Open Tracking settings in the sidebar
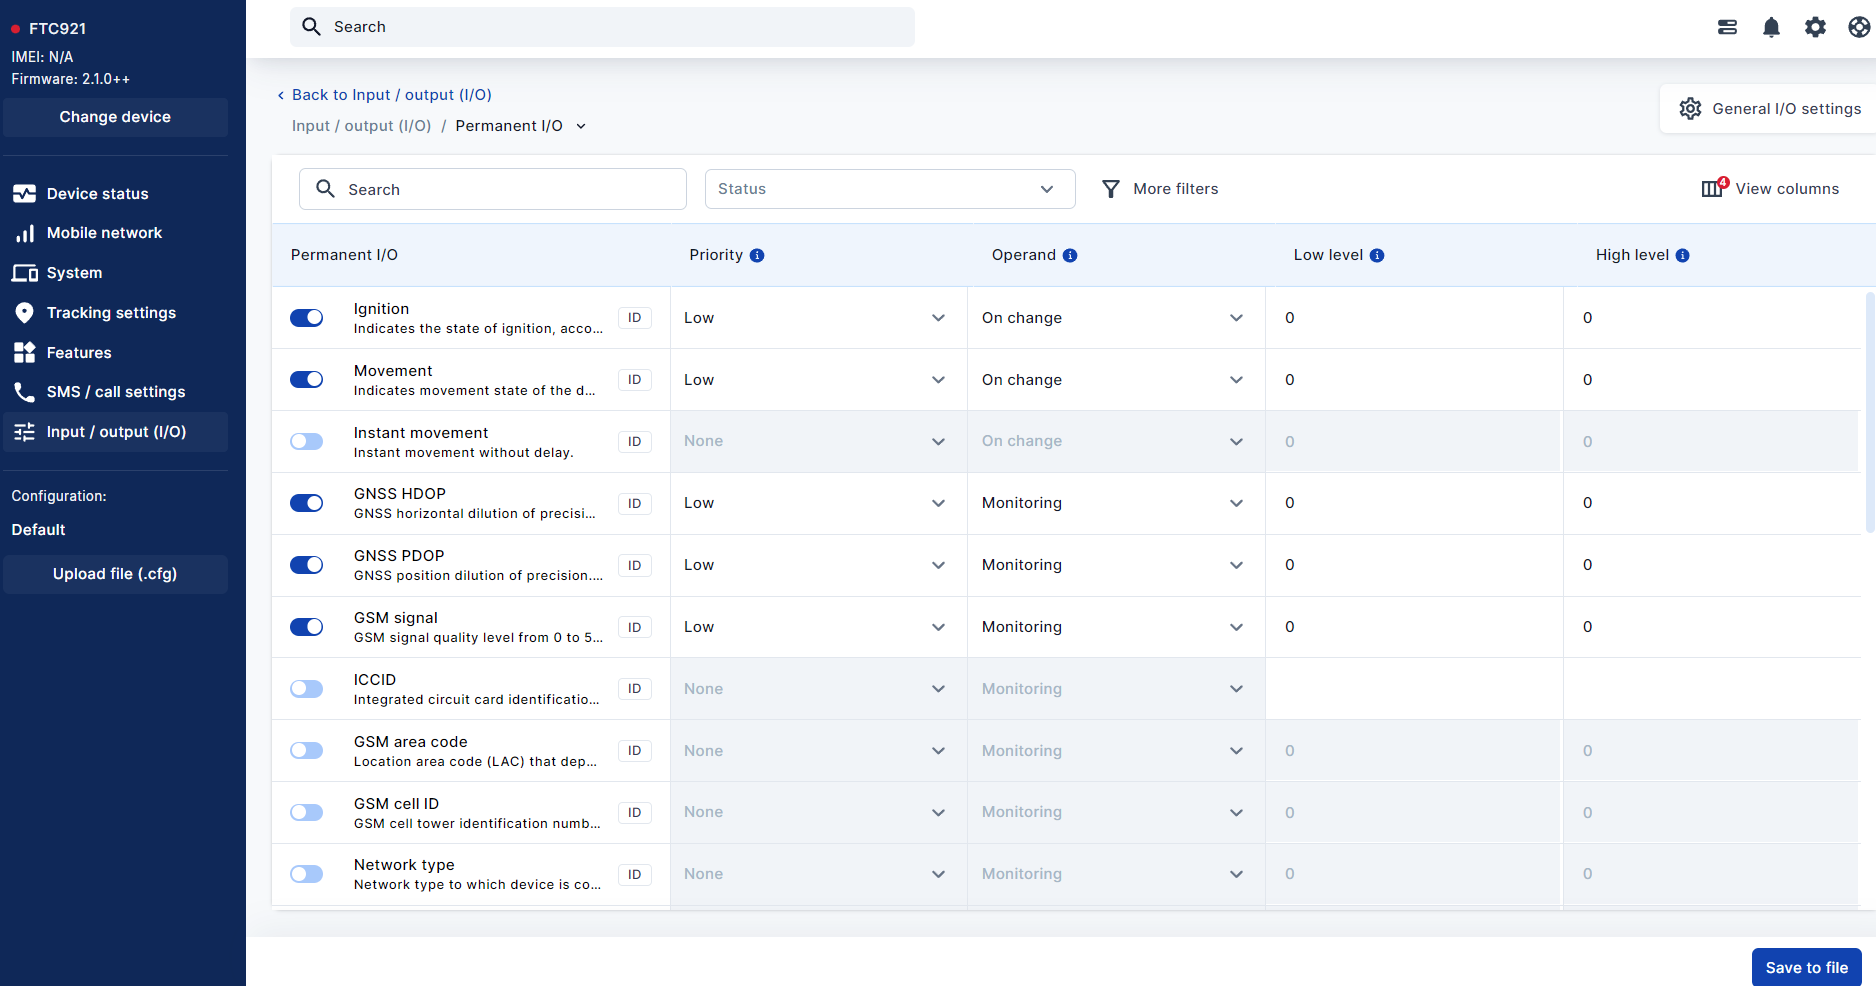Image resolution: width=1876 pixels, height=986 pixels. 111,313
